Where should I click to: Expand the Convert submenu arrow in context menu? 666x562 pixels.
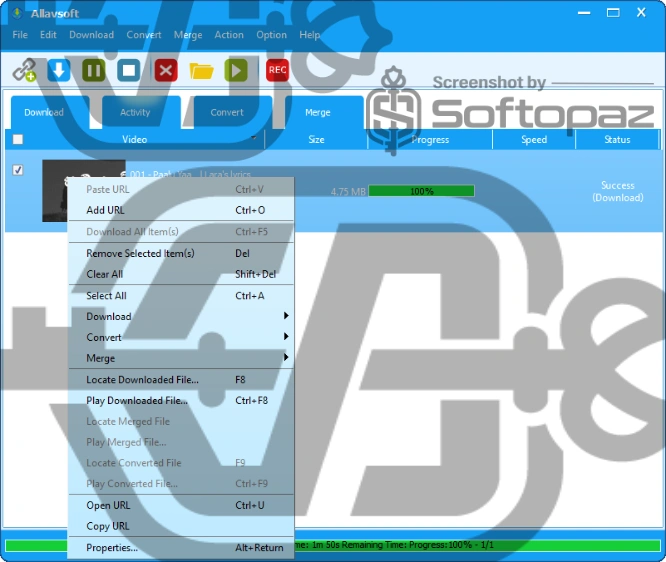[x=286, y=336]
